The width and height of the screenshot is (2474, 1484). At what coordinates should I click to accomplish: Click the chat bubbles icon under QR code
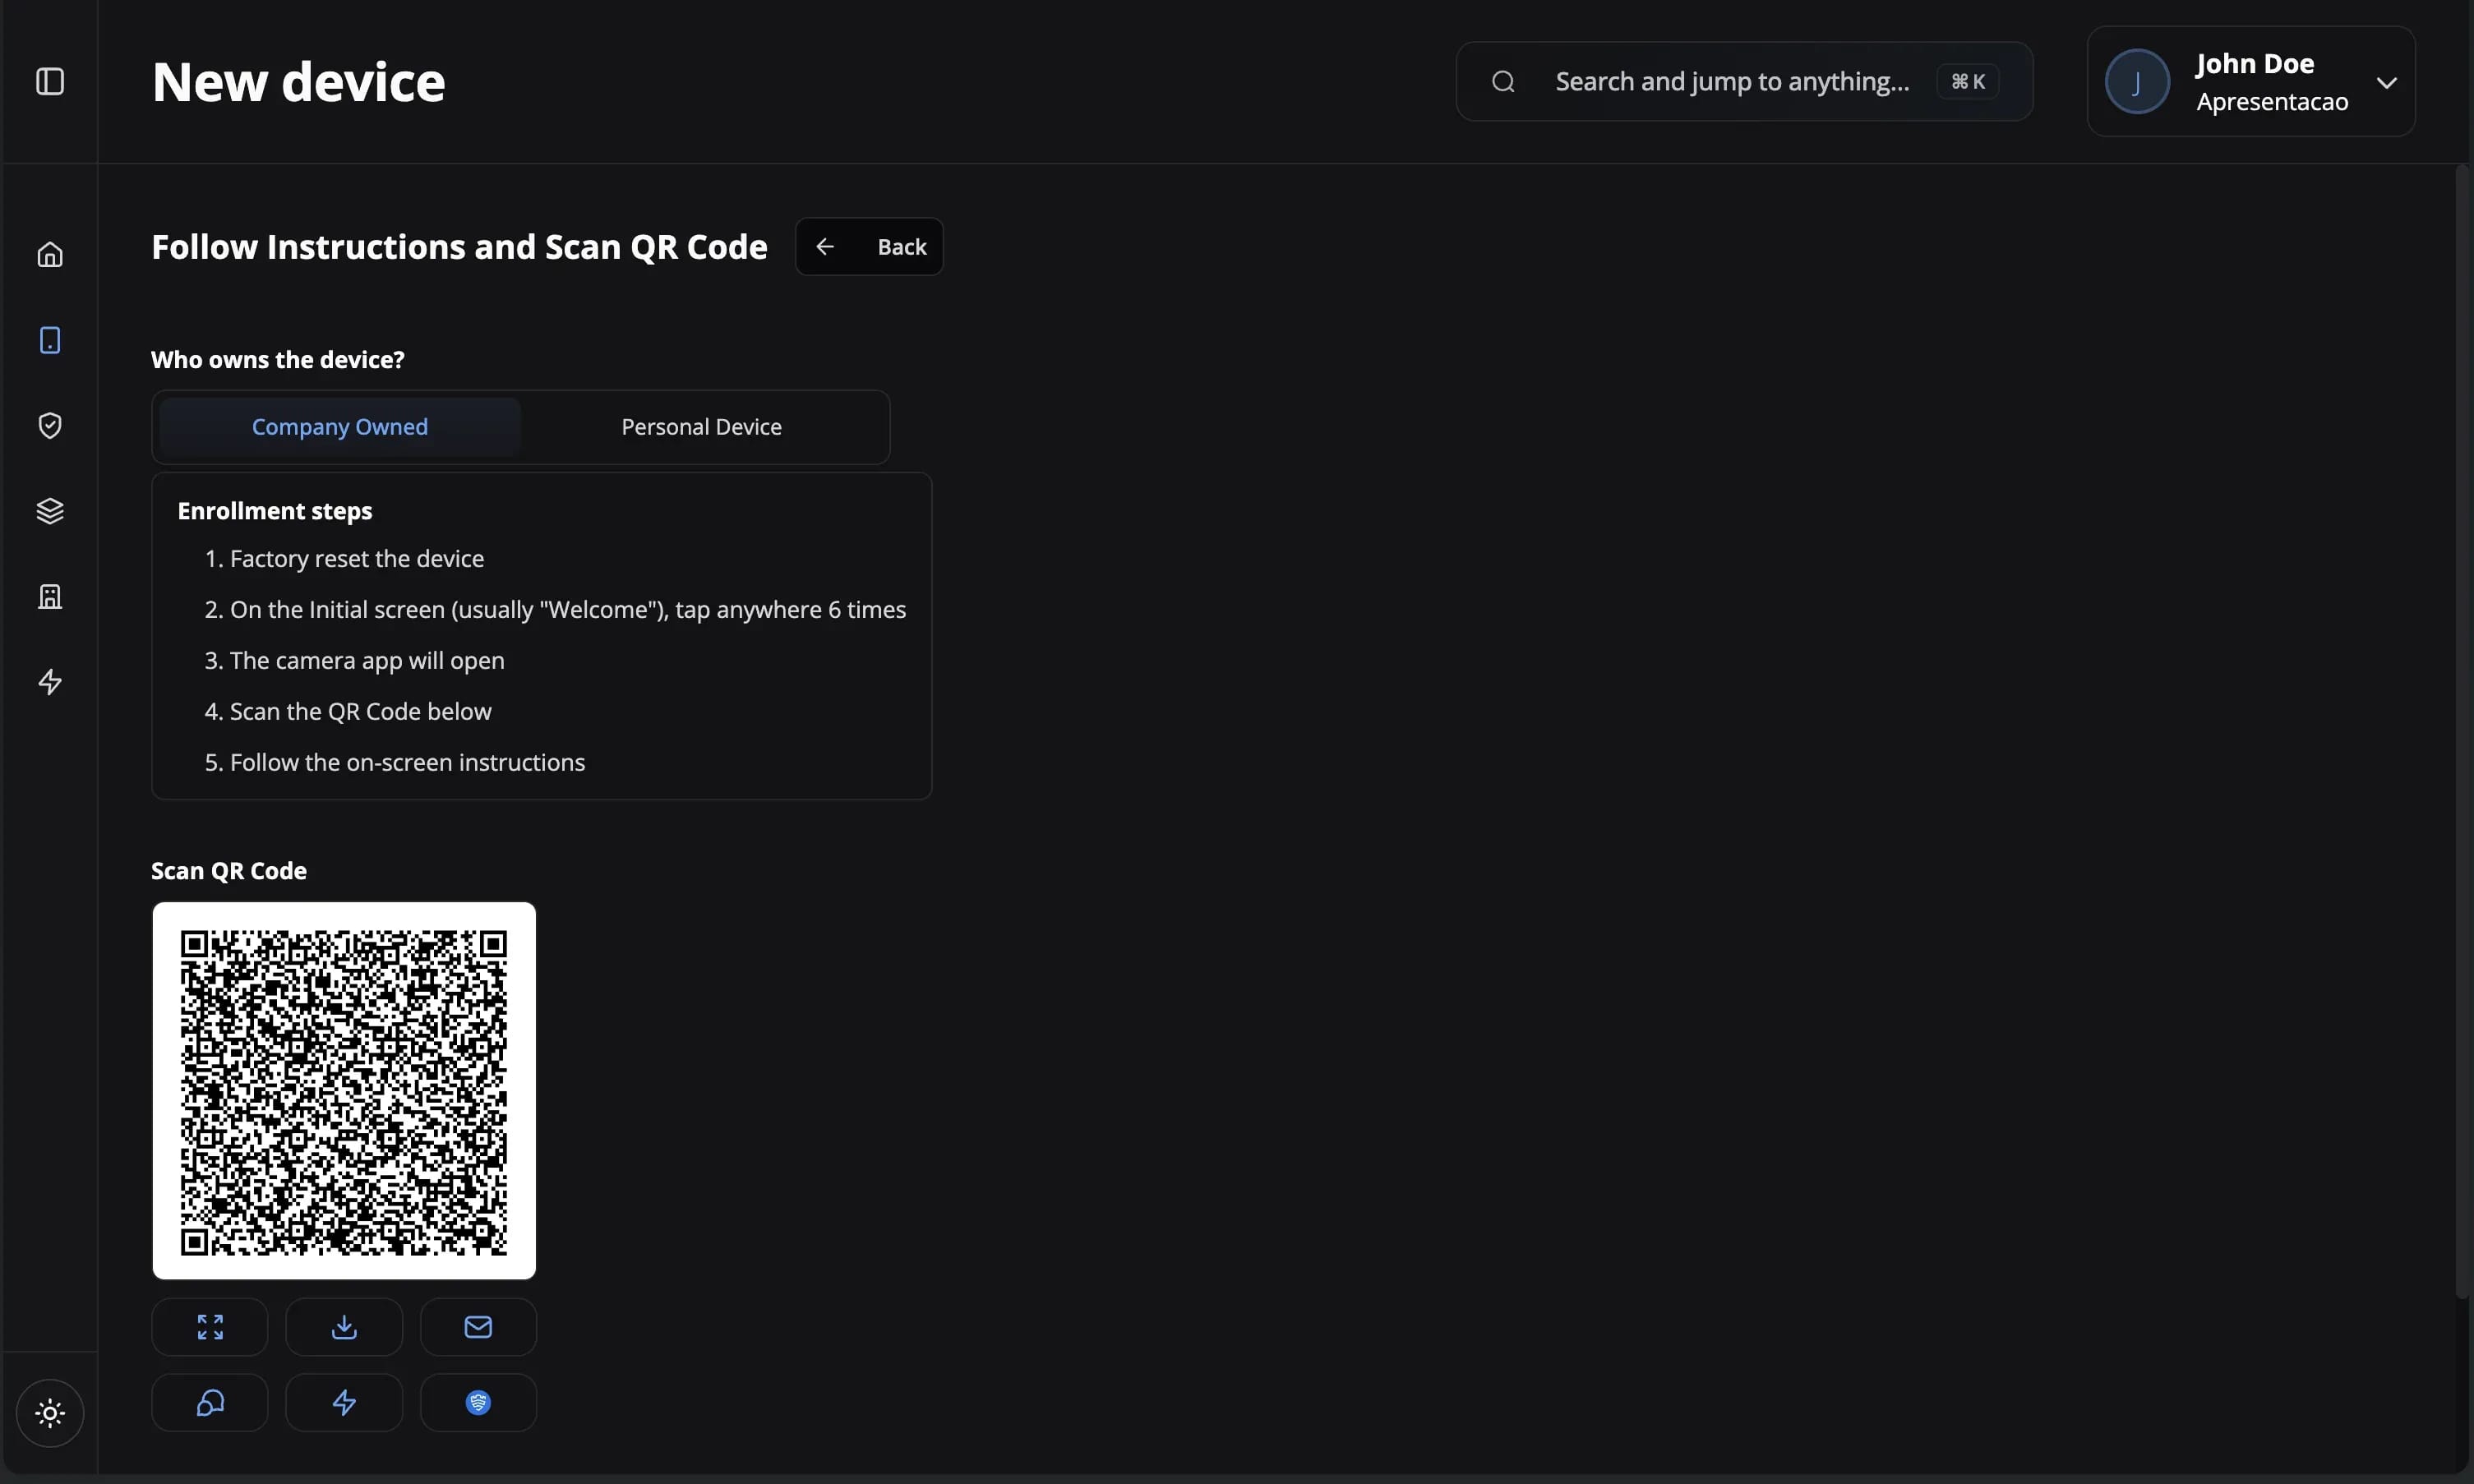(x=210, y=1402)
